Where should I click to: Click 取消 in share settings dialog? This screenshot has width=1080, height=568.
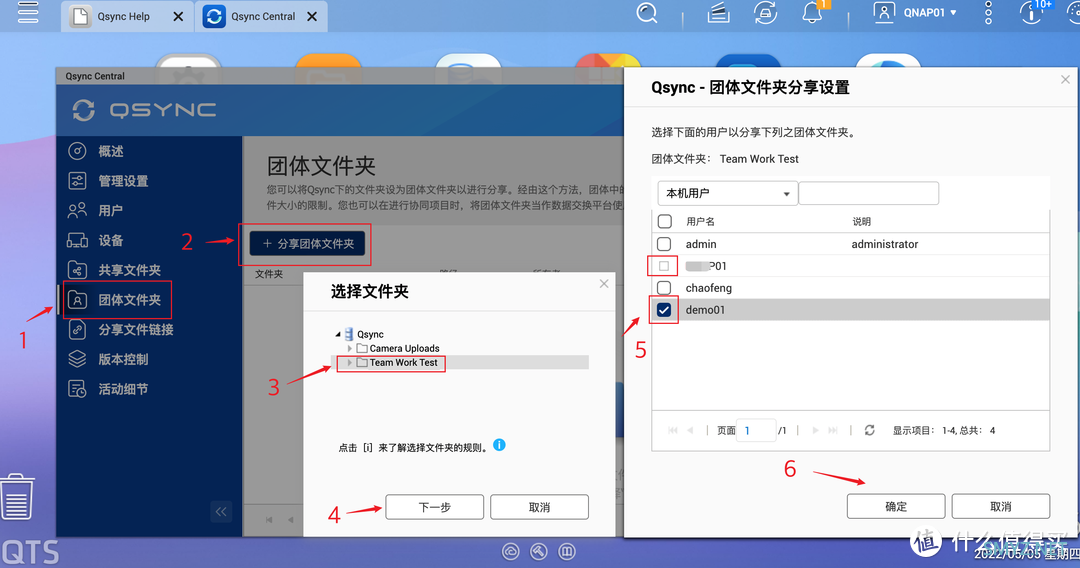(x=1001, y=507)
